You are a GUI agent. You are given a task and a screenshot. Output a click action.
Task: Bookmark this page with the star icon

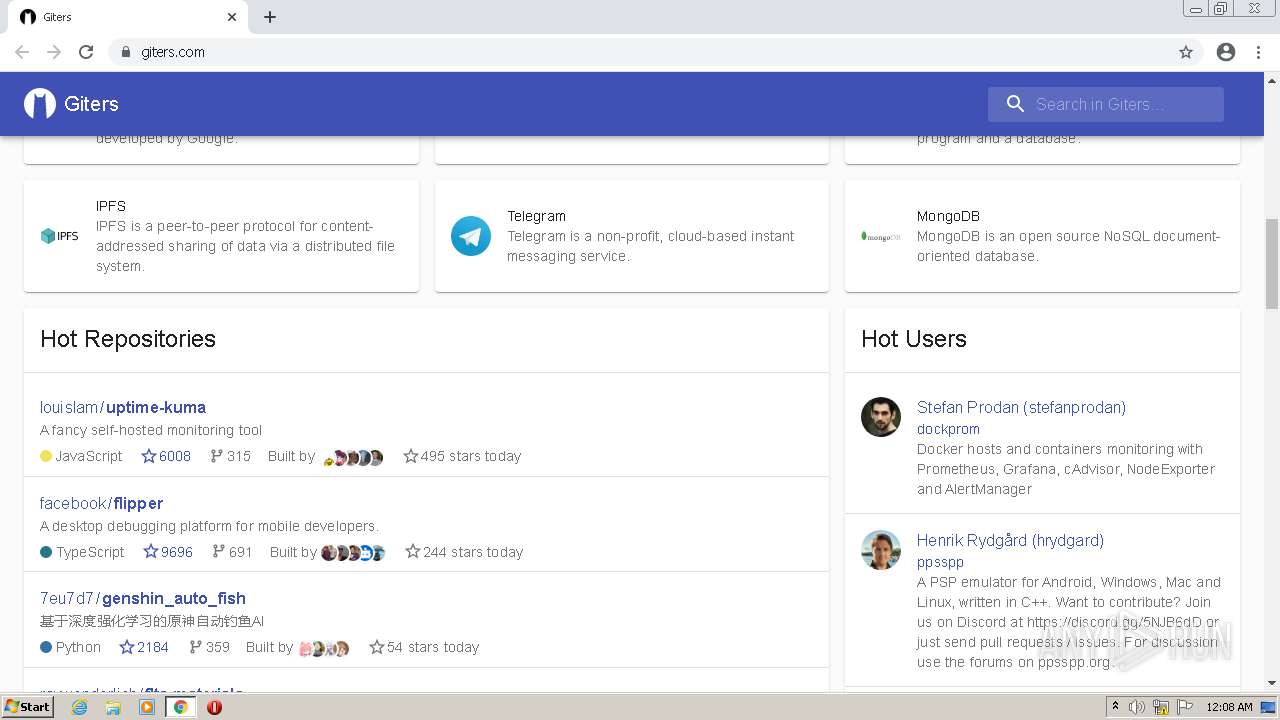tap(1186, 52)
